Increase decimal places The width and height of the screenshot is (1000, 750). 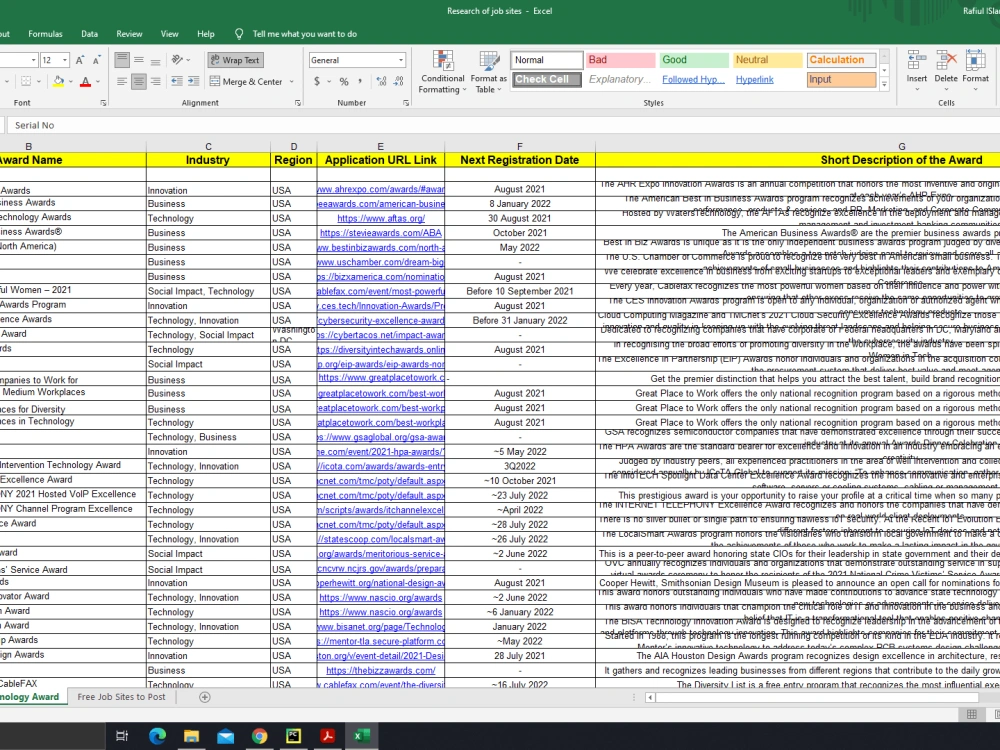[x=381, y=81]
